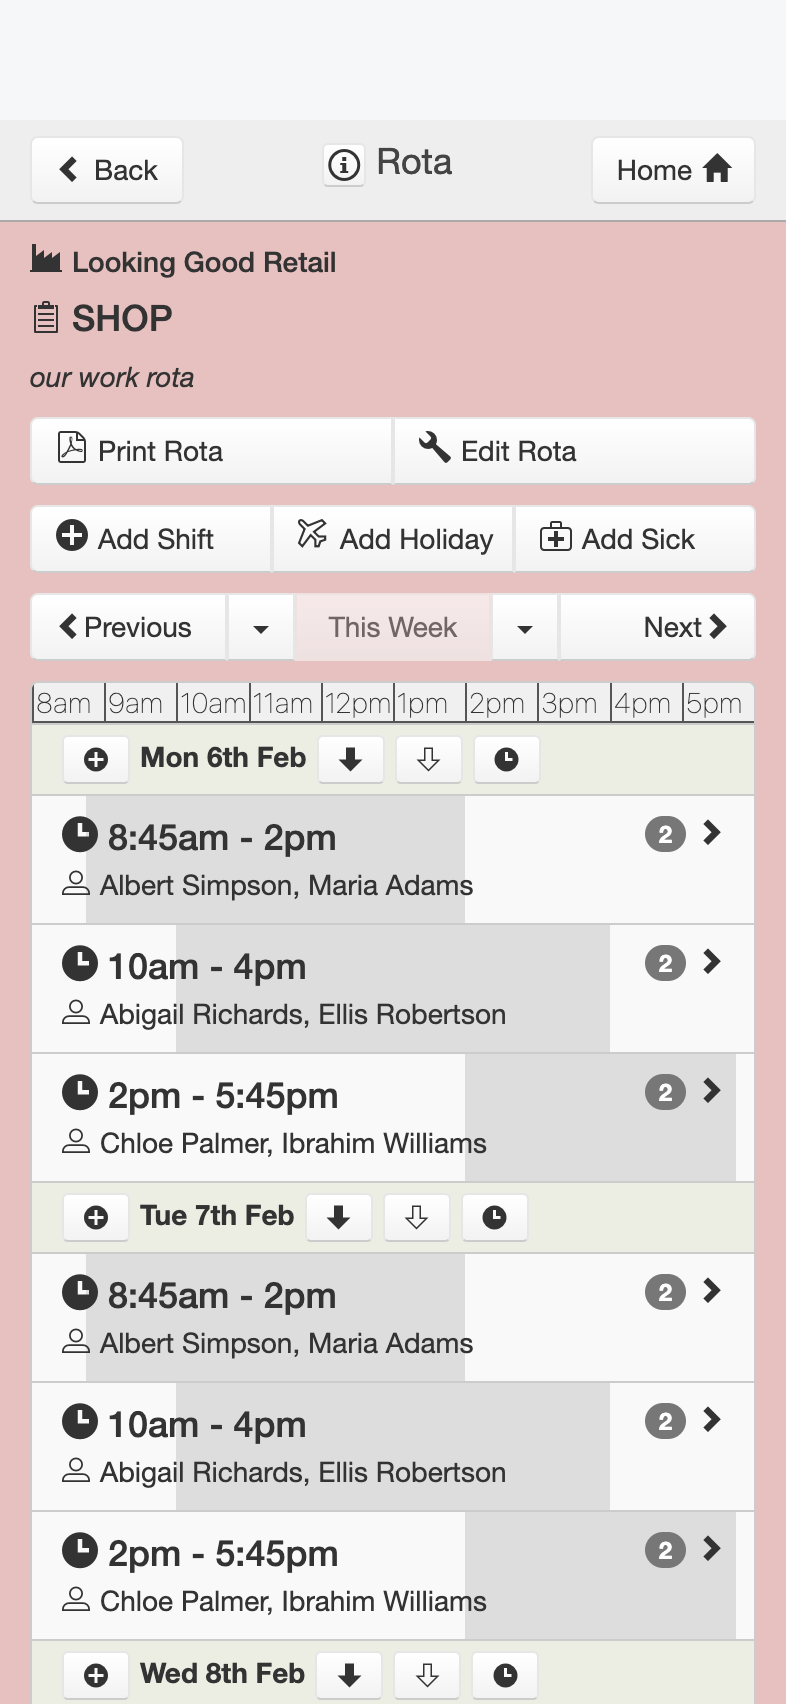Click the Print Rota button
The image size is (786, 1704).
[x=211, y=452]
